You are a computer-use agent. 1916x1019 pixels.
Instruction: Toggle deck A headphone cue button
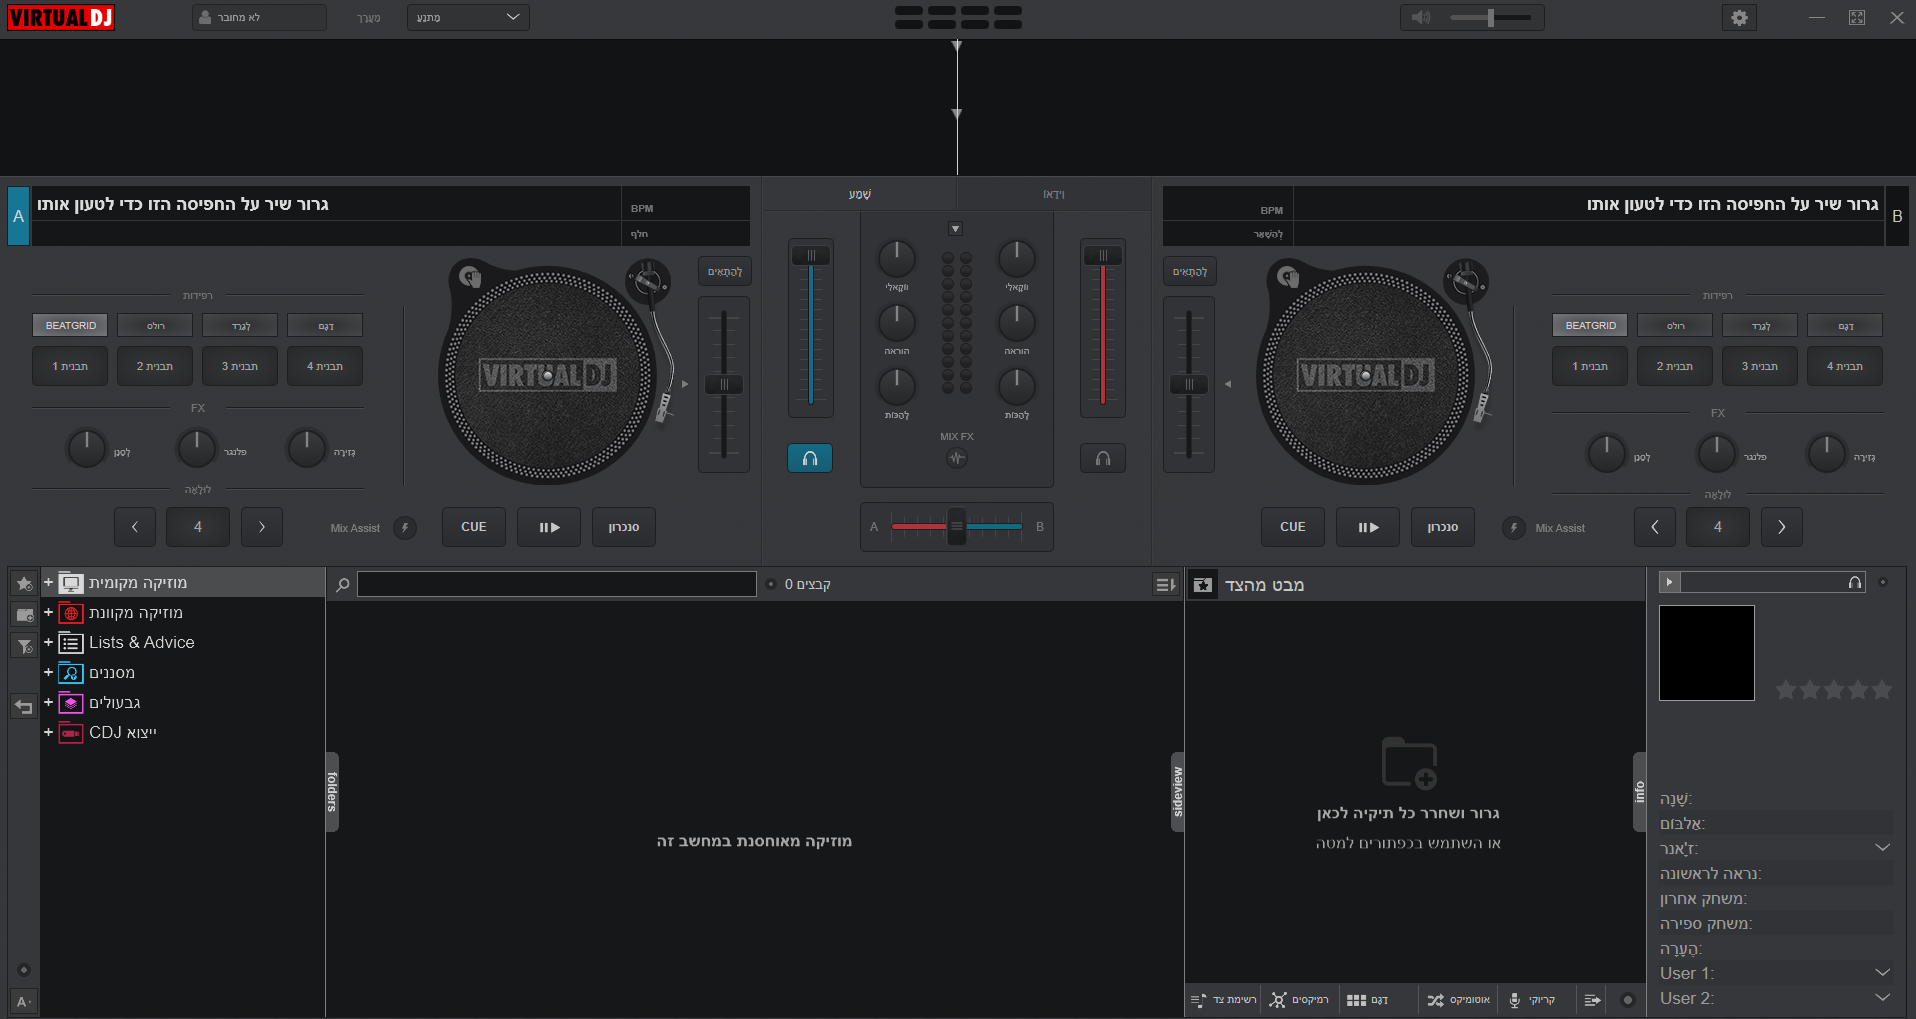tap(810, 458)
